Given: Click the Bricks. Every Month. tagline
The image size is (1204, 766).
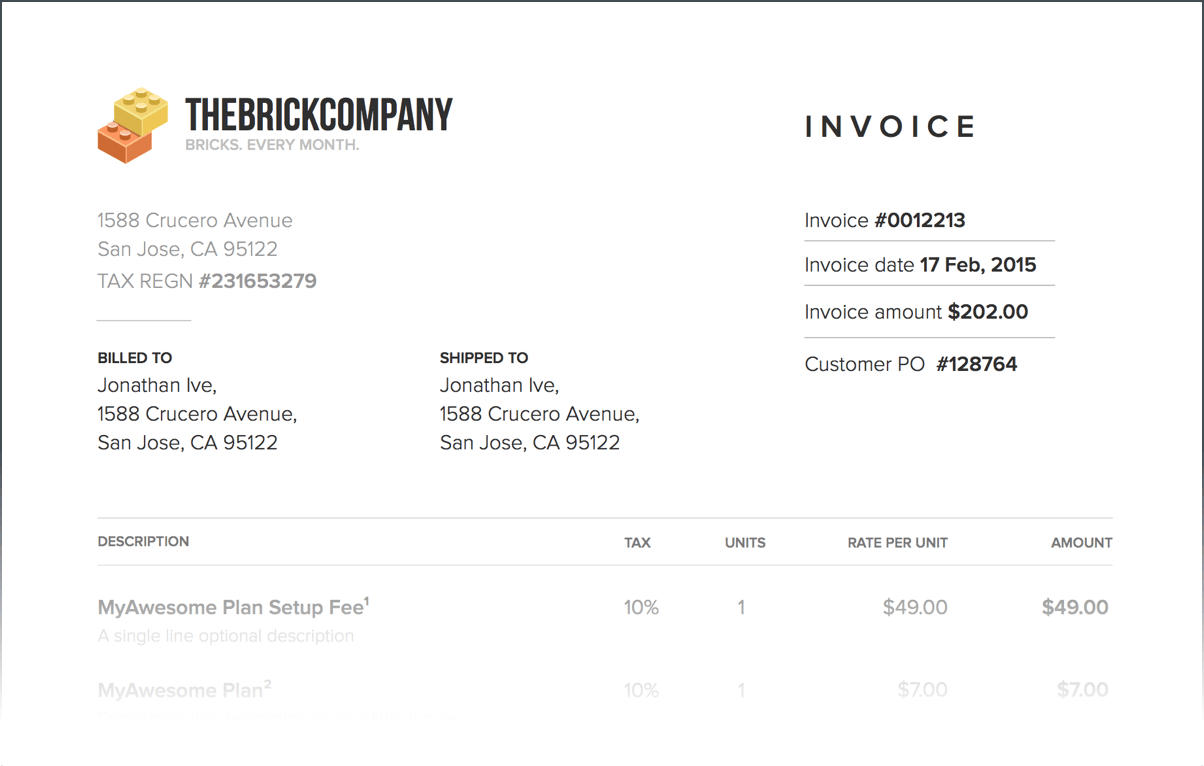Looking at the screenshot, I should pyautogui.click(x=272, y=146).
